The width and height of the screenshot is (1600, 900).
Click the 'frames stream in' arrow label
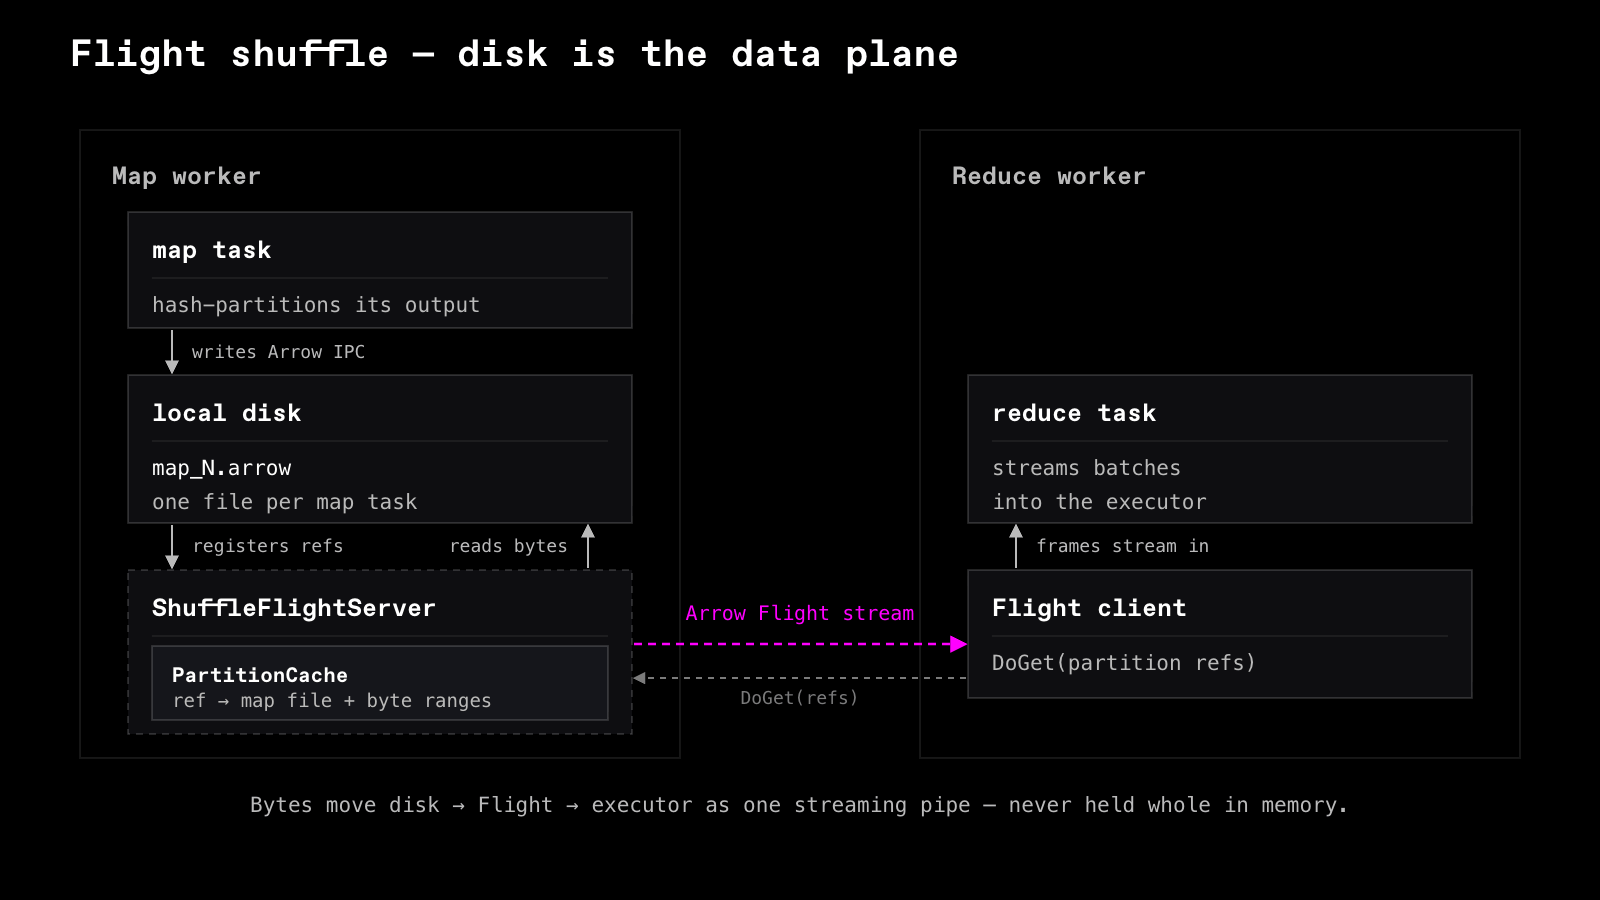1123,546
